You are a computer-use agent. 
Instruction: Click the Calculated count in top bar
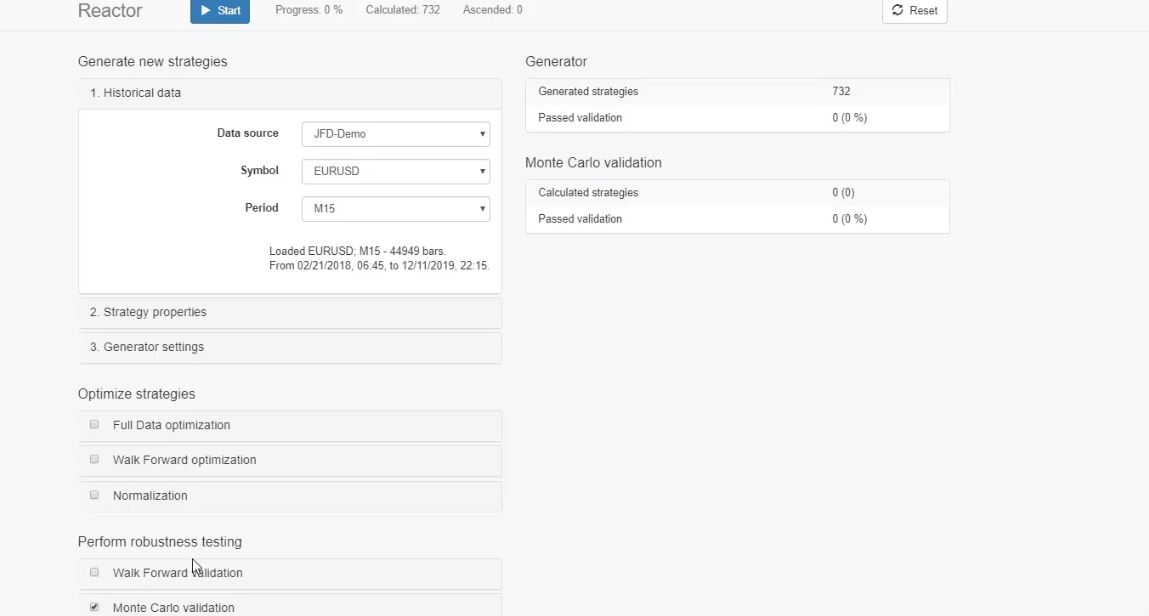[403, 10]
